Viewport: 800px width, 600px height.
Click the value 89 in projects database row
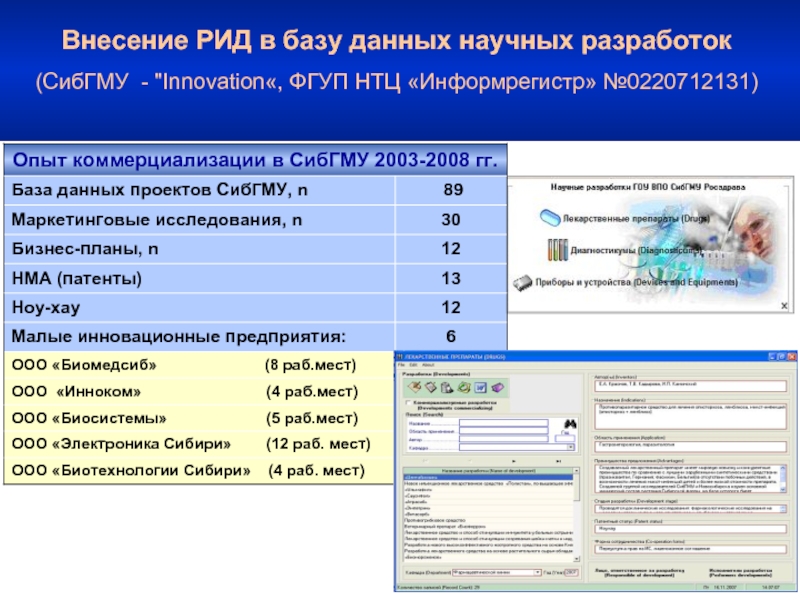[x=453, y=190]
